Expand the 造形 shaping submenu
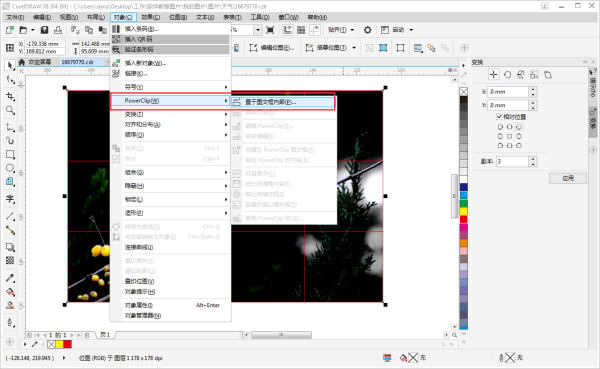 coord(171,213)
